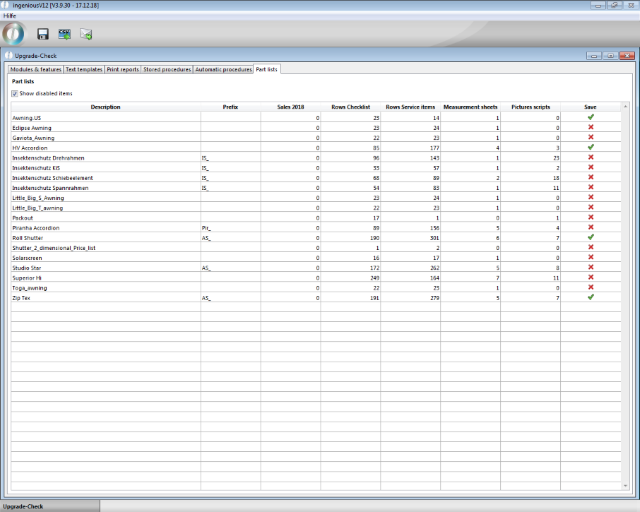The image size is (640, 512).
Task: Switch to Text templates tab
Action: (x=84, y=69)
